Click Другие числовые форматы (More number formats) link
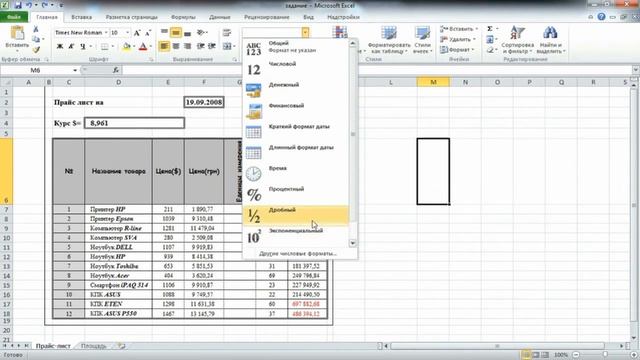Image resolution: width=640 pixels, height=360 pixels. [298, 253]
